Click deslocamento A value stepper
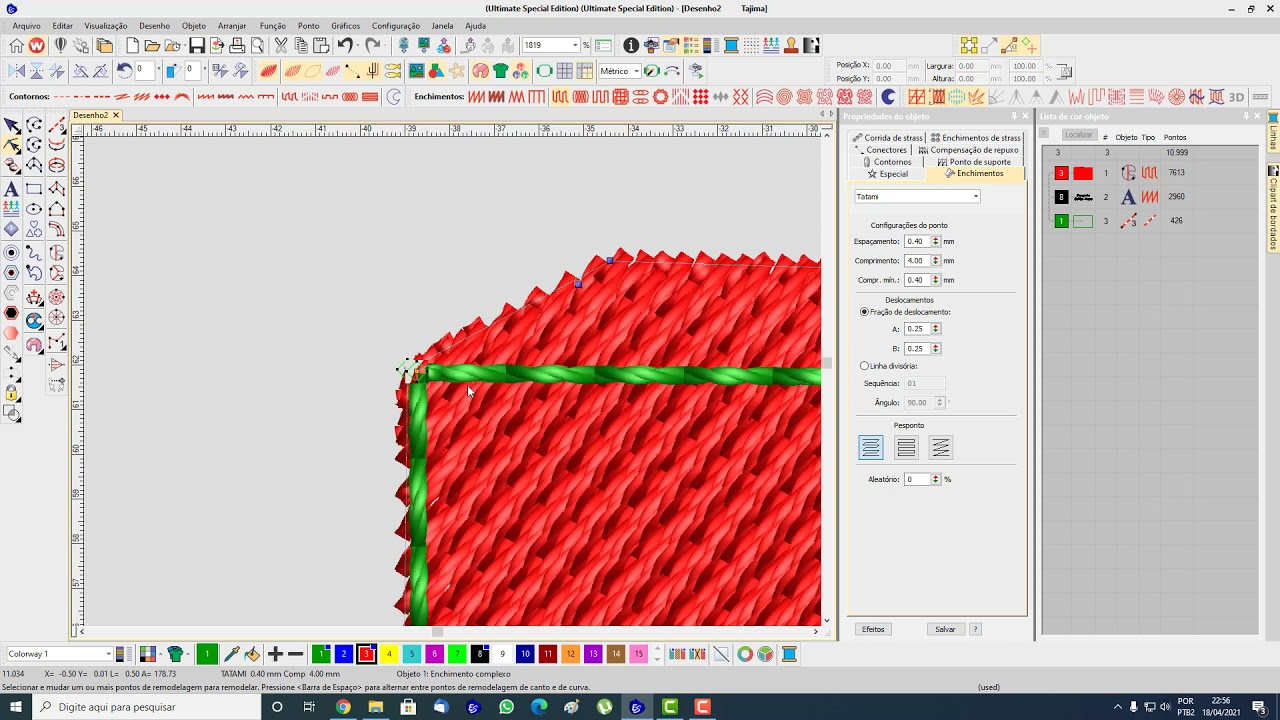The height and width of the screenshot is (720, 1280). [936, 328]
